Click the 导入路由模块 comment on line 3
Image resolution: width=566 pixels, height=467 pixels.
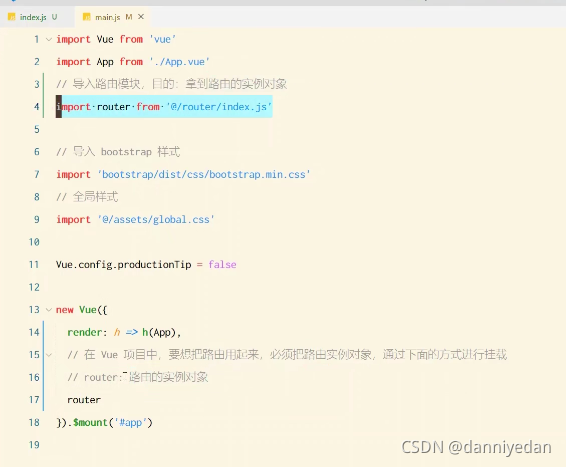pos(171,84)
